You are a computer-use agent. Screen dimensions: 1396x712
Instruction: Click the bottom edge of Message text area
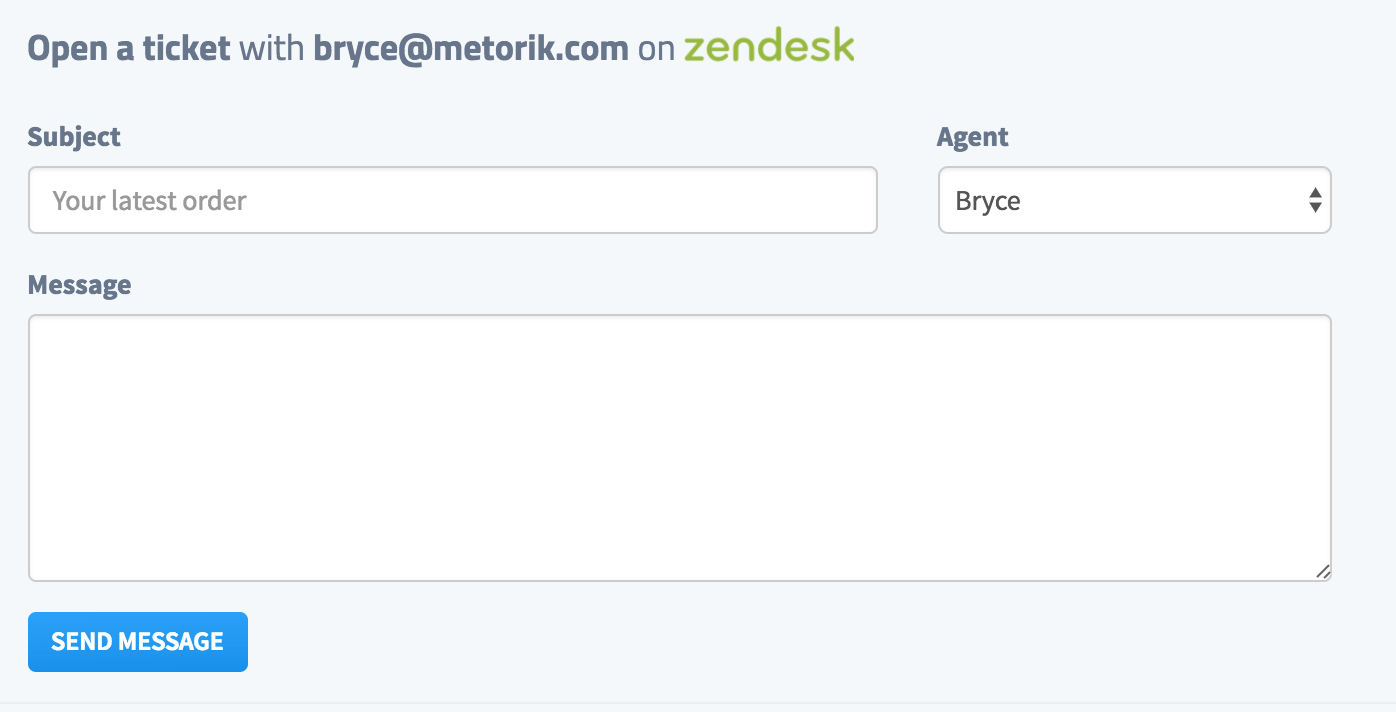tap(679, 580)
